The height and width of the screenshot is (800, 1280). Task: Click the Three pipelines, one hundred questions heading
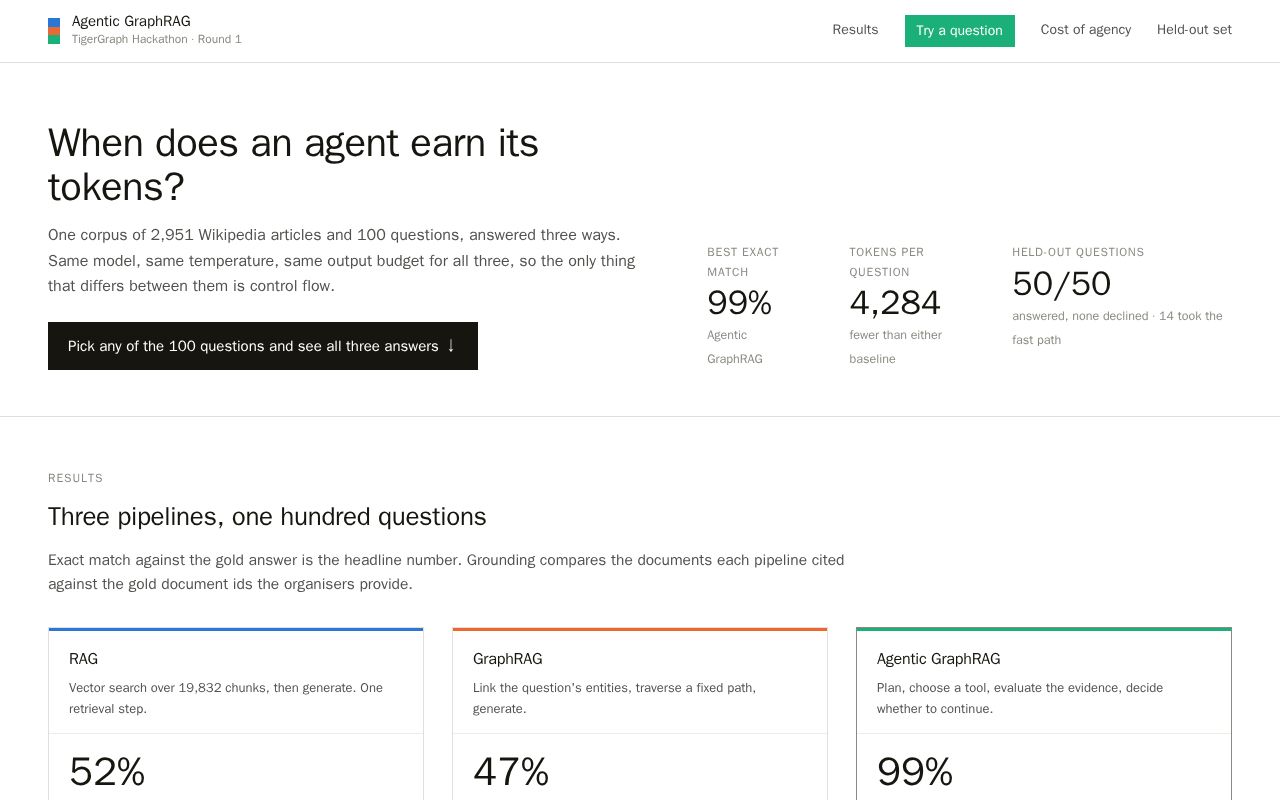point(267,517)
